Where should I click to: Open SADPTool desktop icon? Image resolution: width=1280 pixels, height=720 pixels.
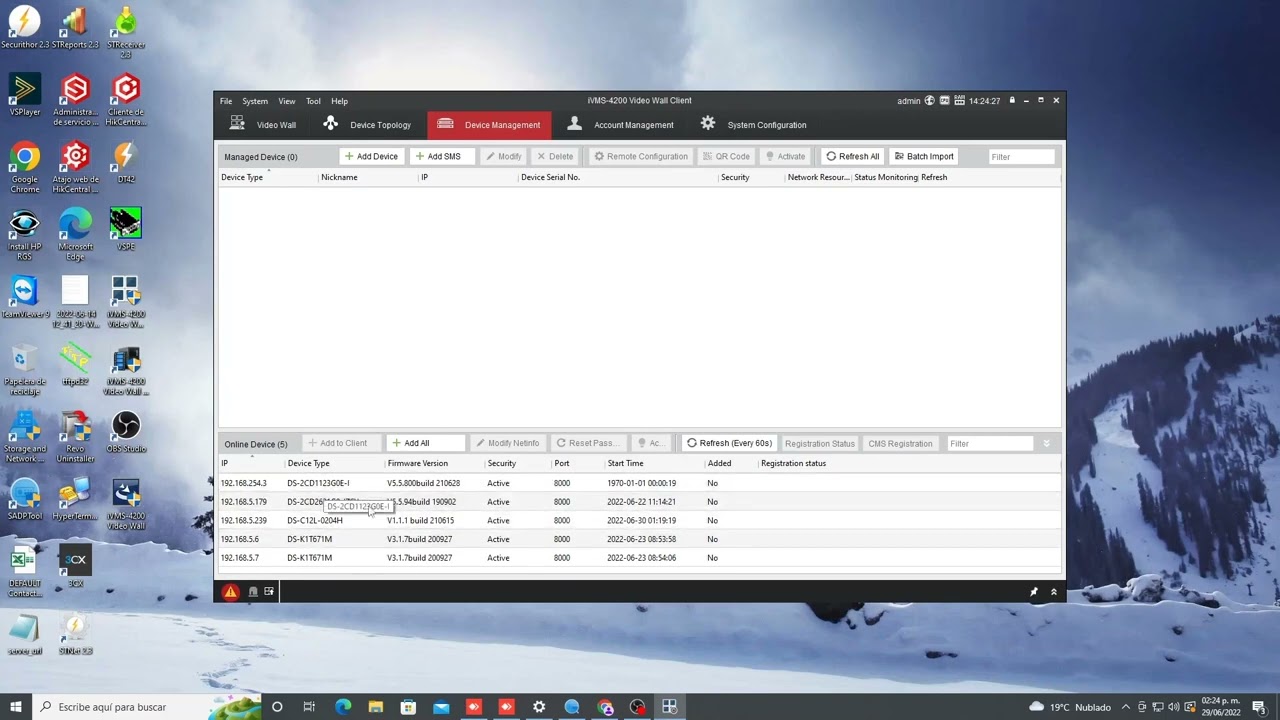click(25, 499)
